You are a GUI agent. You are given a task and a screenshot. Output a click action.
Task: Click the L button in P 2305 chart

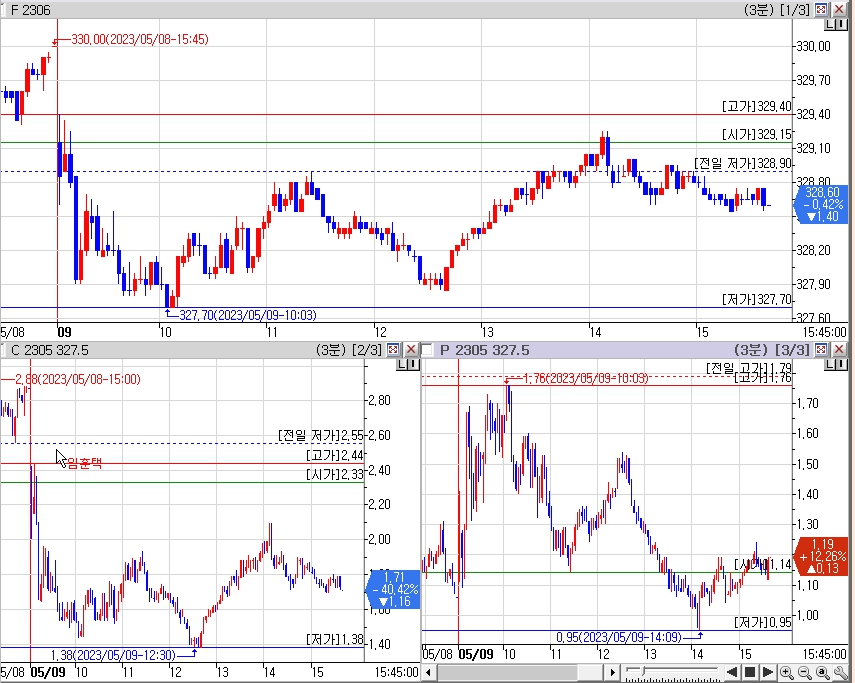point(829,364)
